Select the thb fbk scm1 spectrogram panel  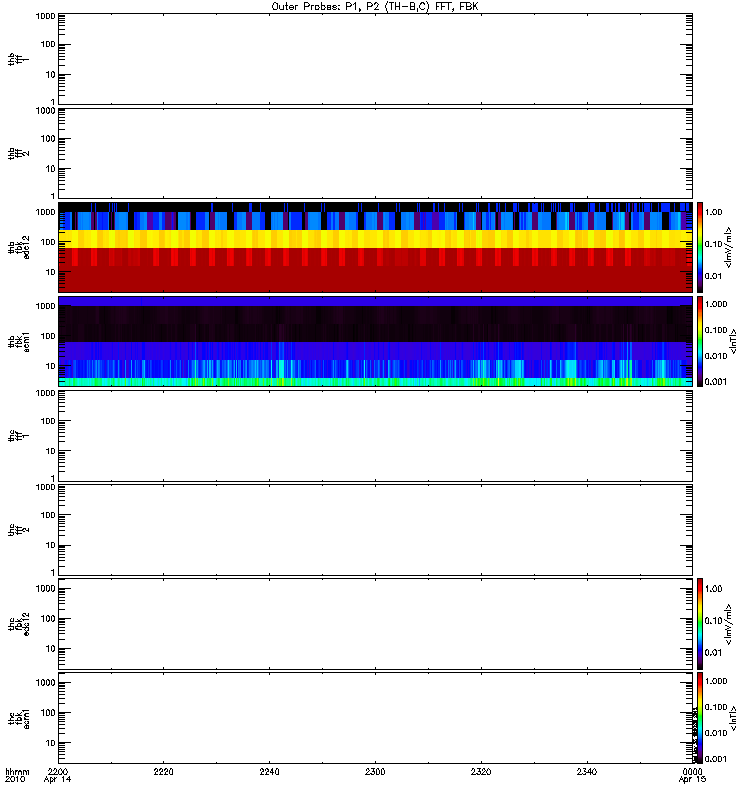[x=375, y=341]
